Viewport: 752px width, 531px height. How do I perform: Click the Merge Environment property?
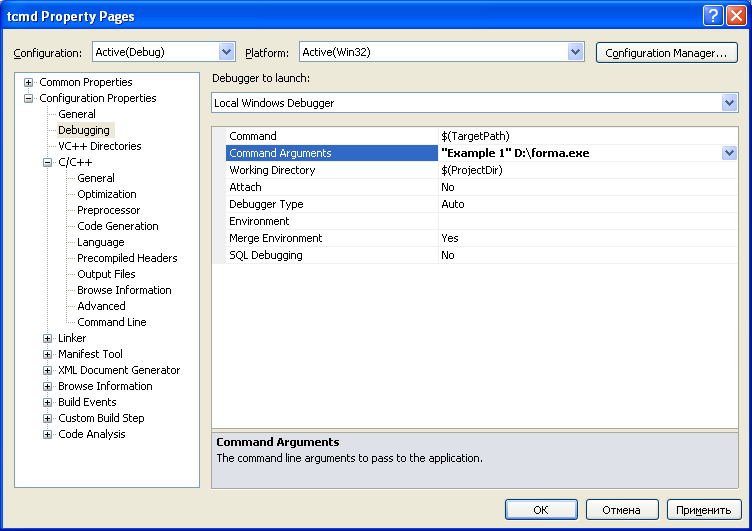coord(332,238)
